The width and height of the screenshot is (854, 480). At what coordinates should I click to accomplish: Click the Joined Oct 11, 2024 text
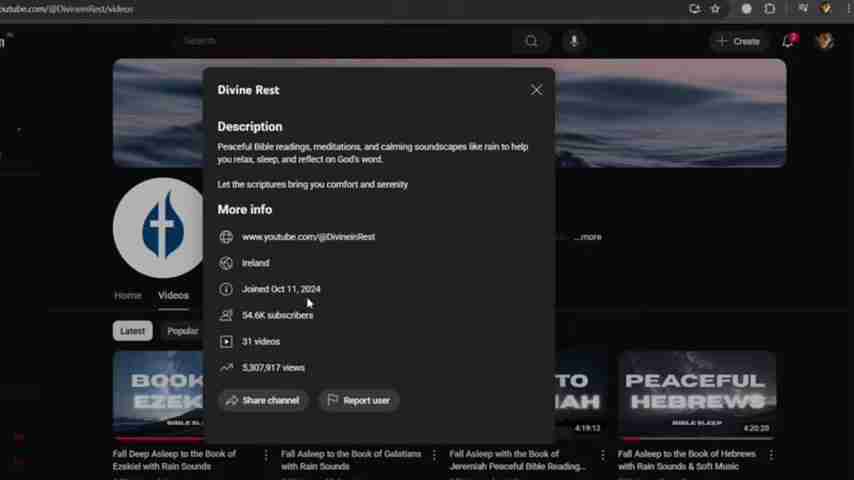point(281,289)
